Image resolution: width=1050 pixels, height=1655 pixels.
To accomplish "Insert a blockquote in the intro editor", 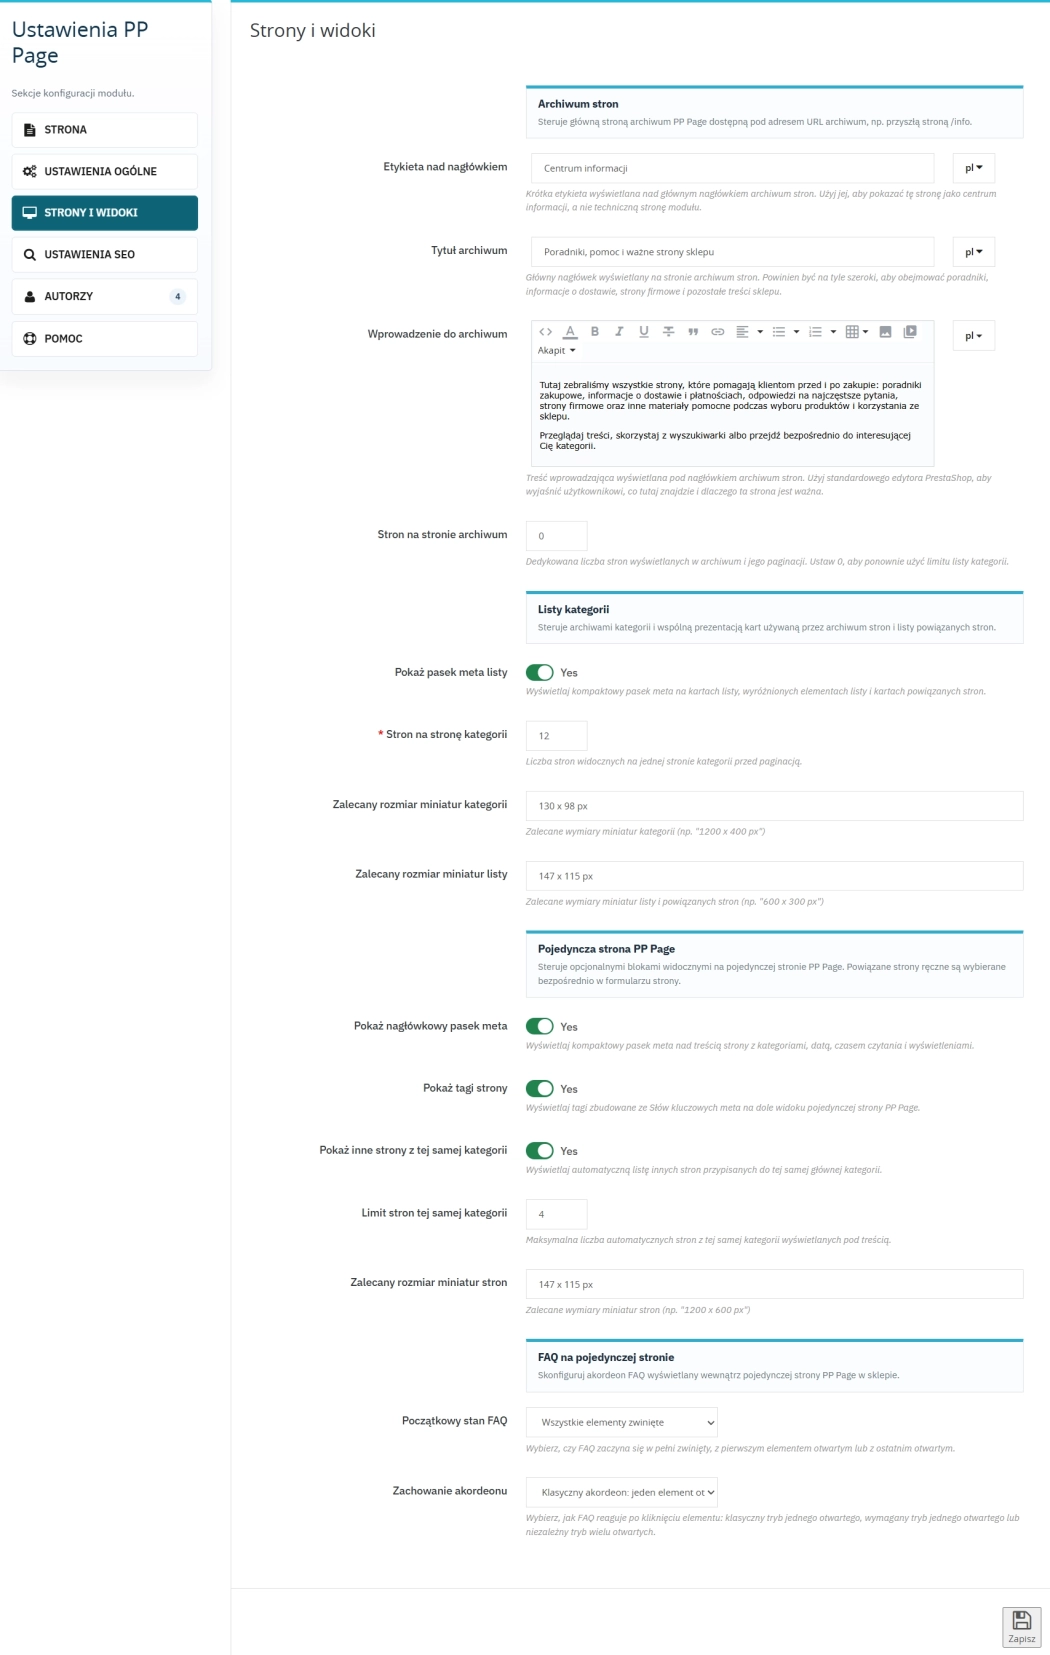I will 694,331.
